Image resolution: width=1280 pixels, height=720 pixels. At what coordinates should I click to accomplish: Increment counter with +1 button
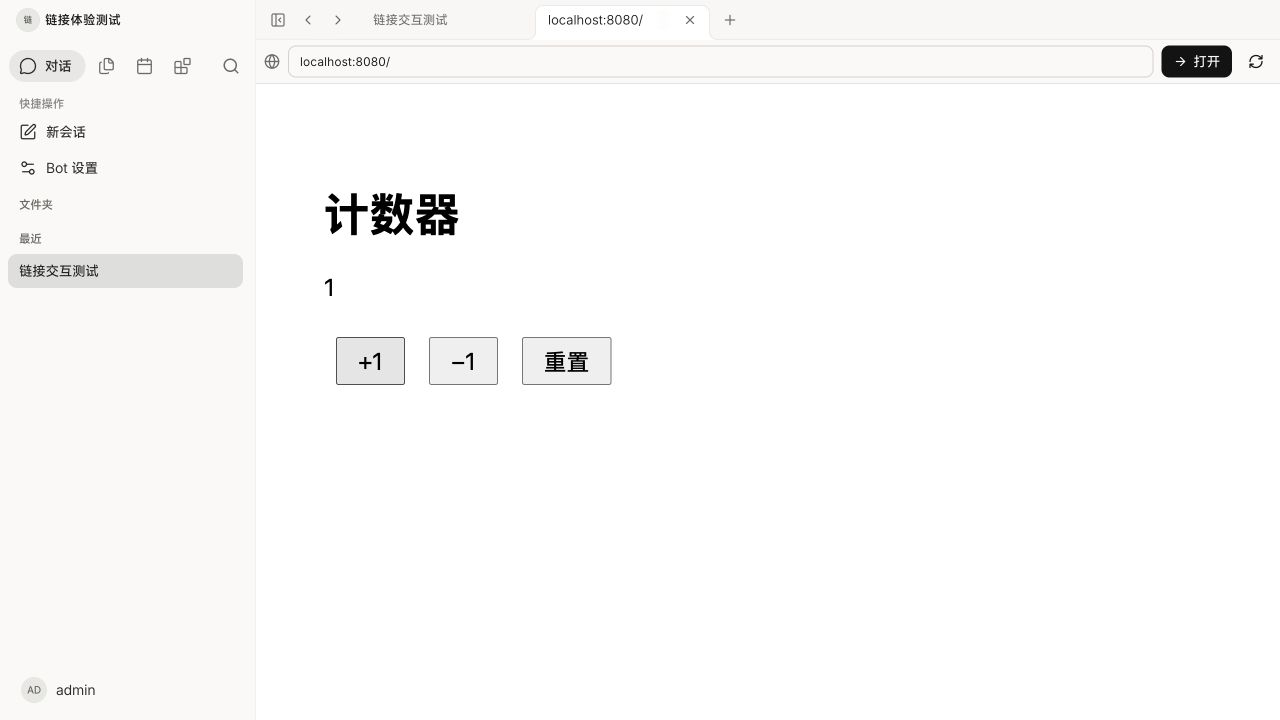370,361
